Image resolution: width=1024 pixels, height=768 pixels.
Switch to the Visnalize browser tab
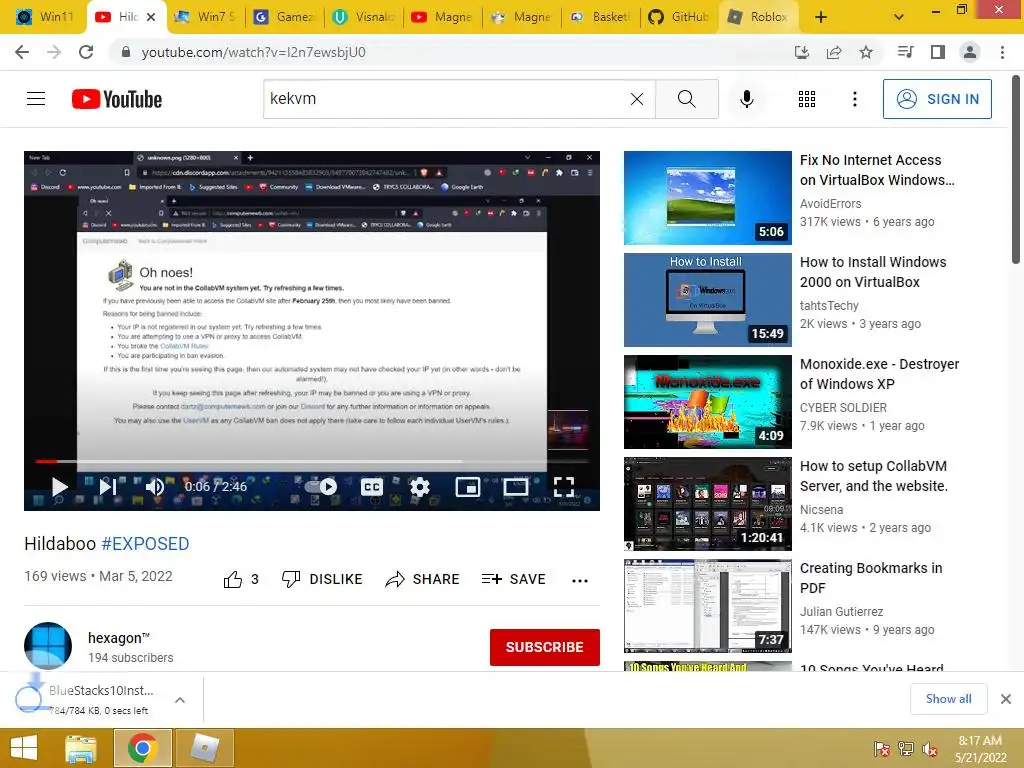(x=362, y=17)
